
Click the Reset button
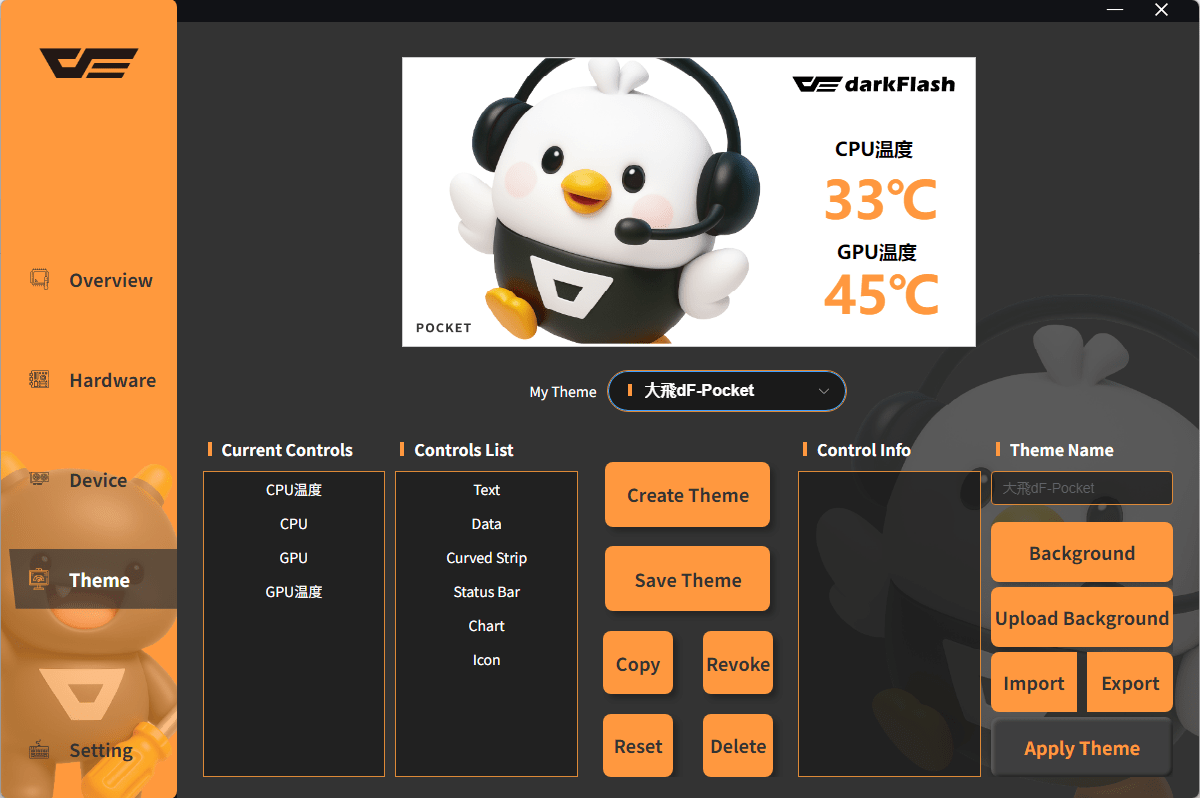(x=638, y=746)
